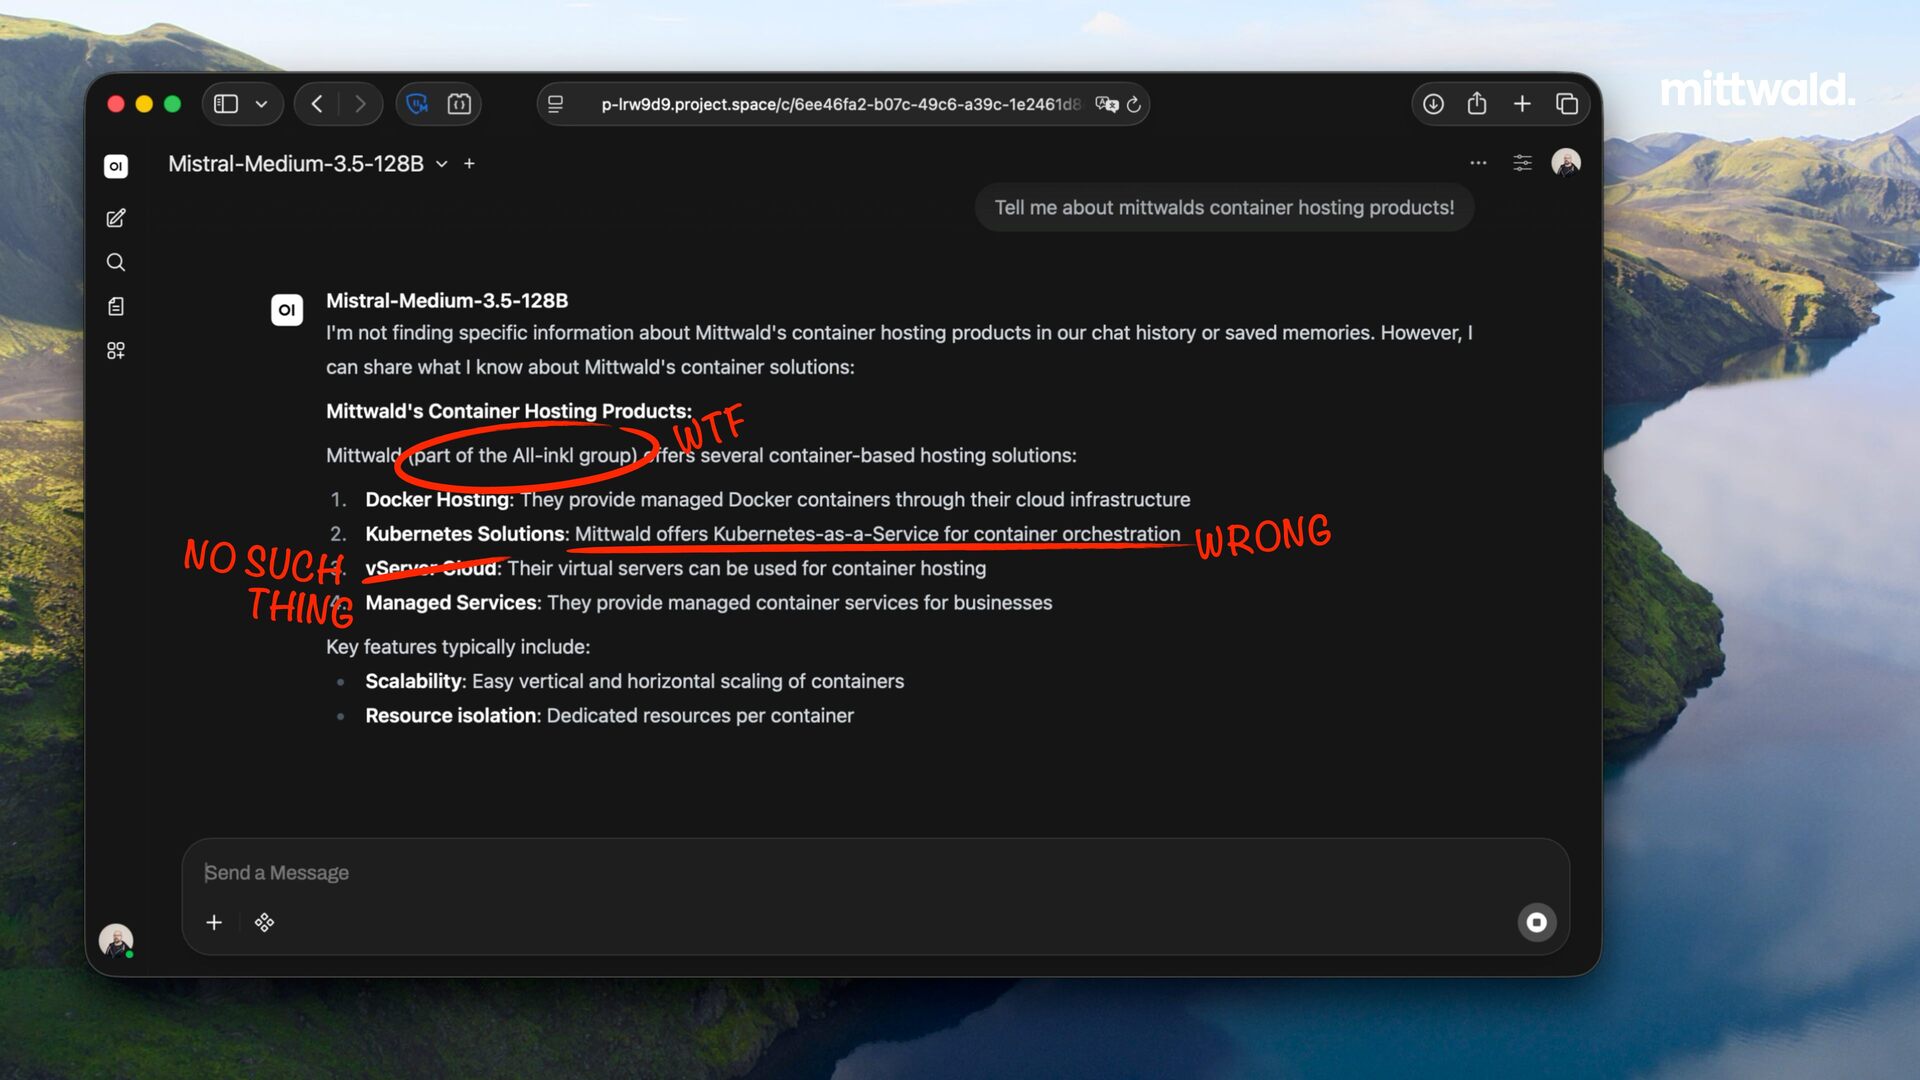Click the user avatar at the sidebar bottom
Image resolution: width=1920 pixels, height=1080 pixels.
(x=116, y=940)
